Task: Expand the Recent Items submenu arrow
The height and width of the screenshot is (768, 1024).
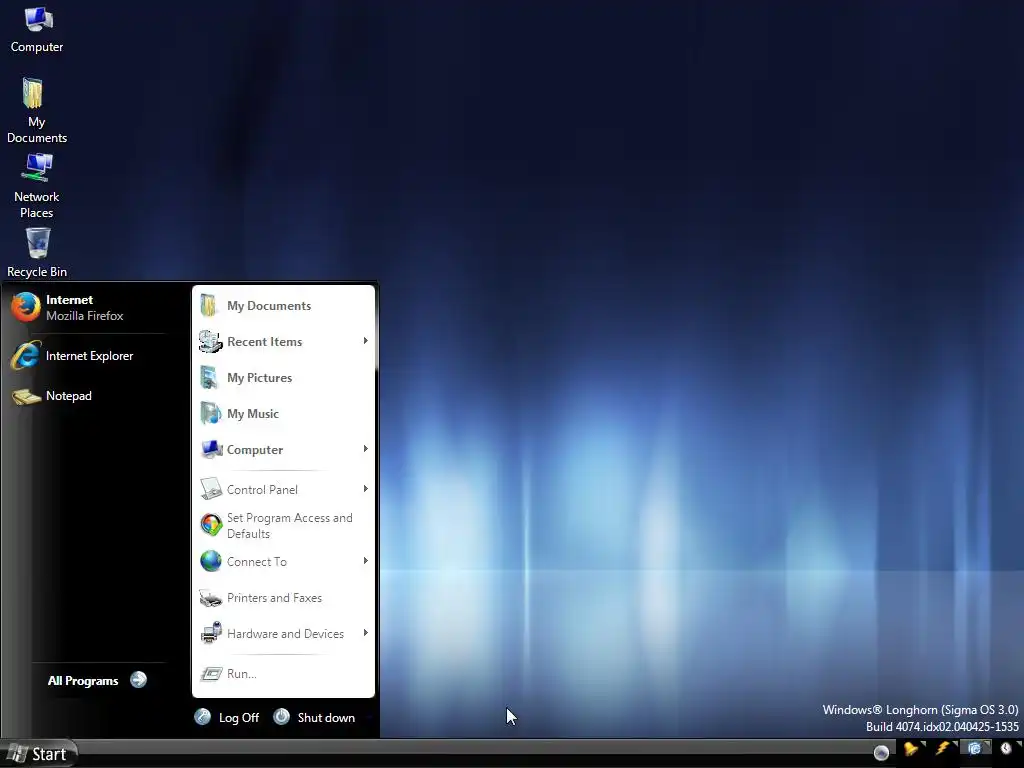Action: (x=365, y=341)
